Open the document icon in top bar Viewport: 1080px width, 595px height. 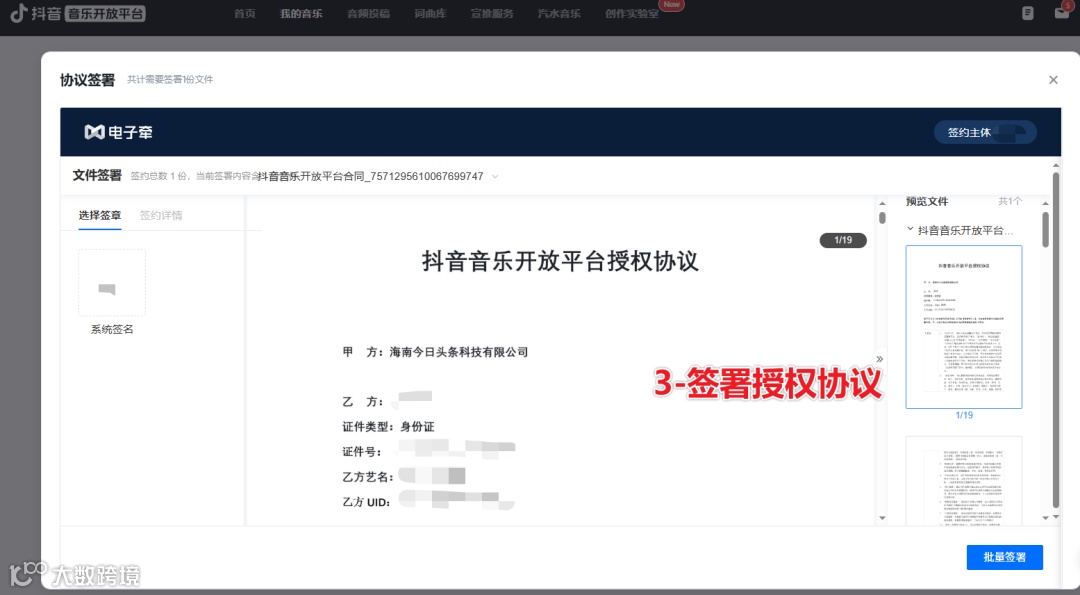pos(1028,13)
